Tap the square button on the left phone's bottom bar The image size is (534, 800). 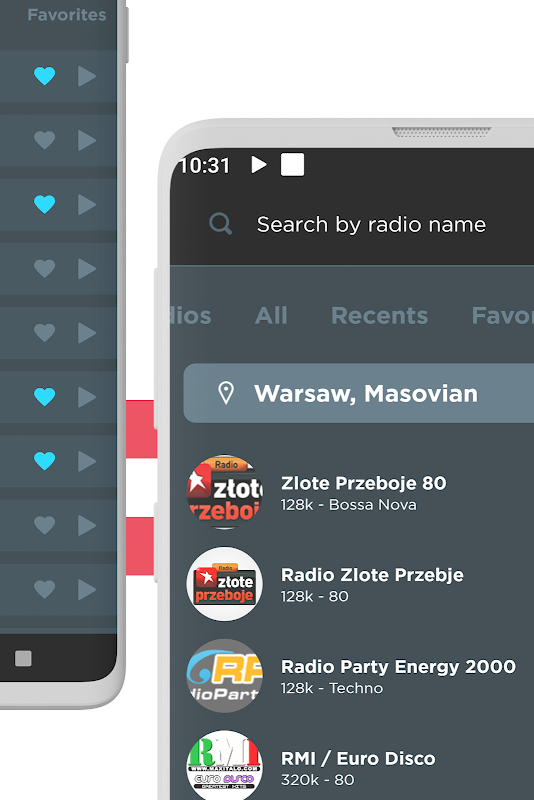pyautogui.click(x=23, y=658)
